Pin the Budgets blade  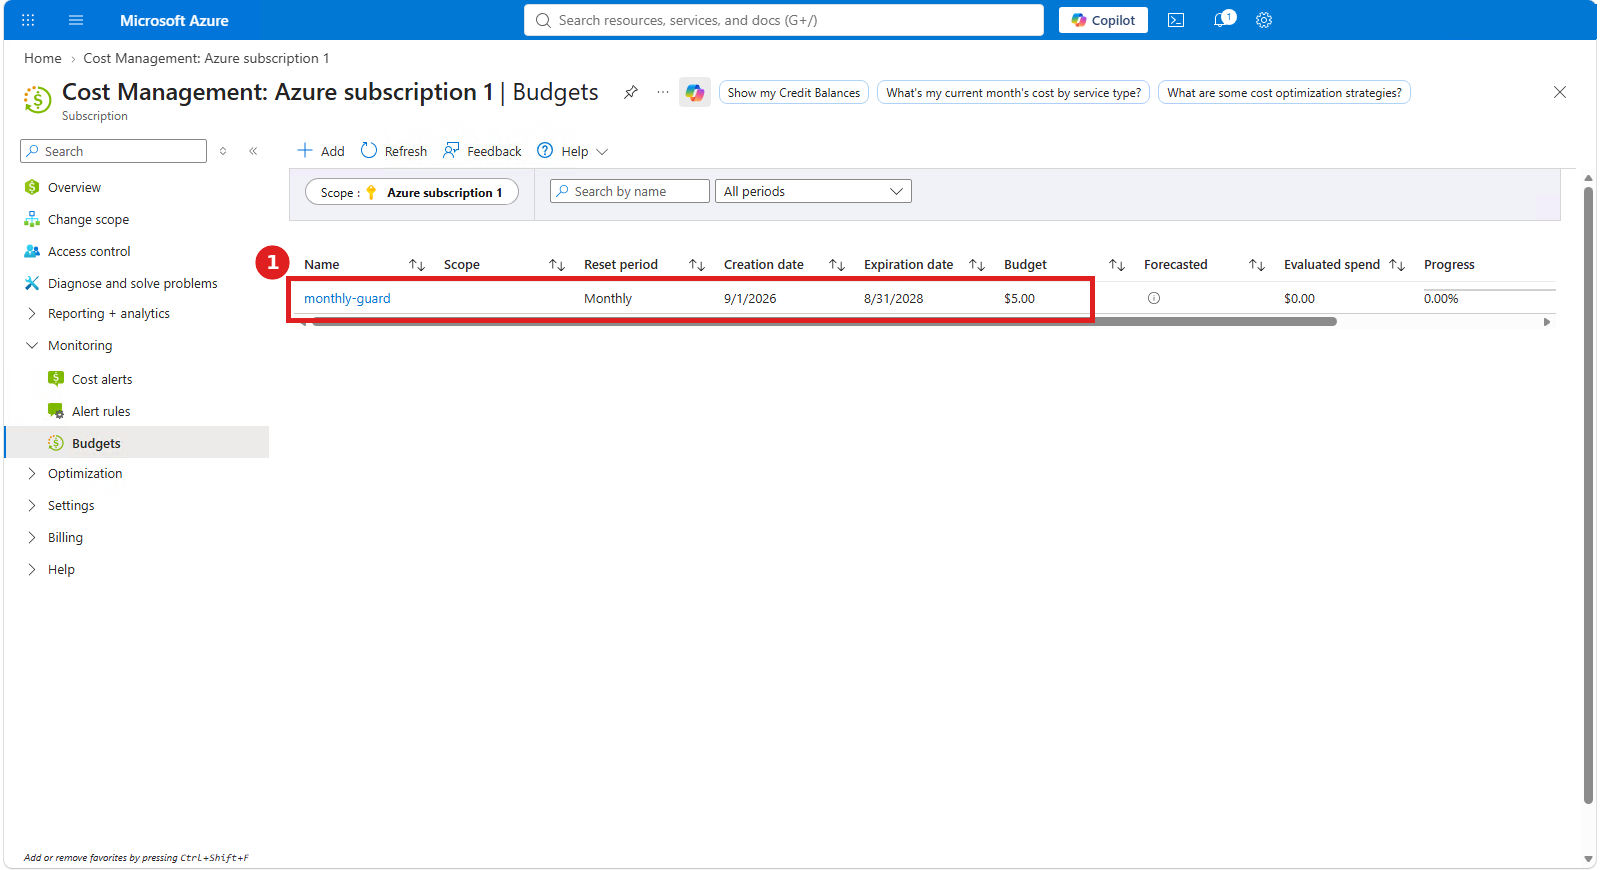631,92
